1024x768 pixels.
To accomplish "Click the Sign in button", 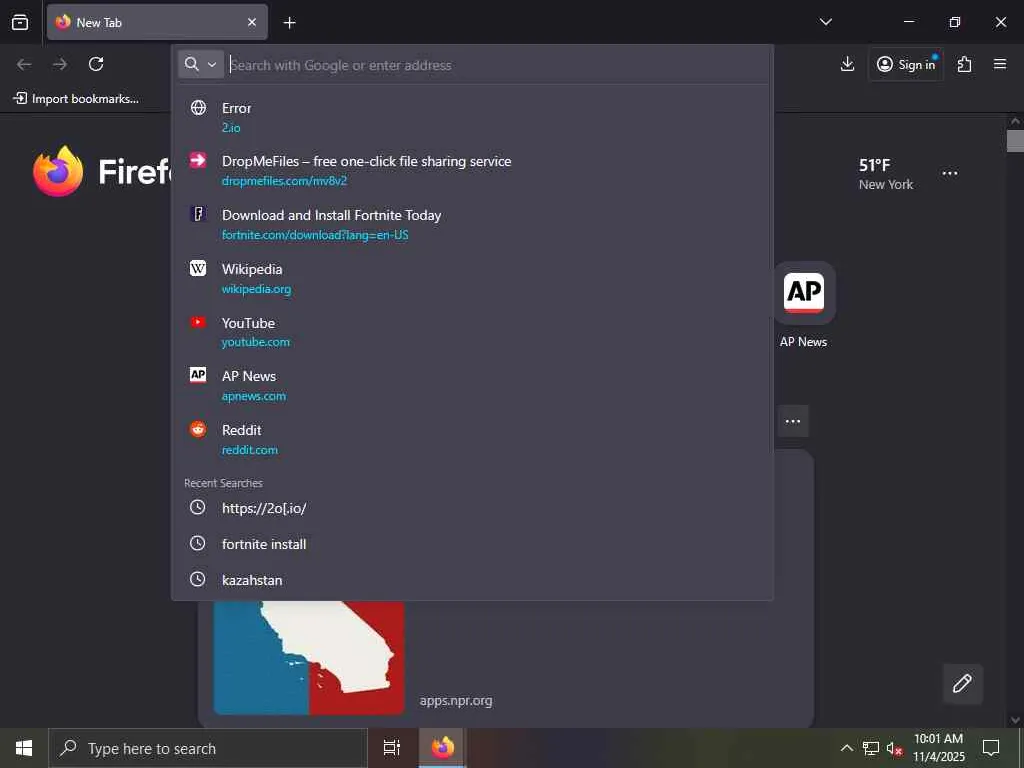I will coord(906,64).
